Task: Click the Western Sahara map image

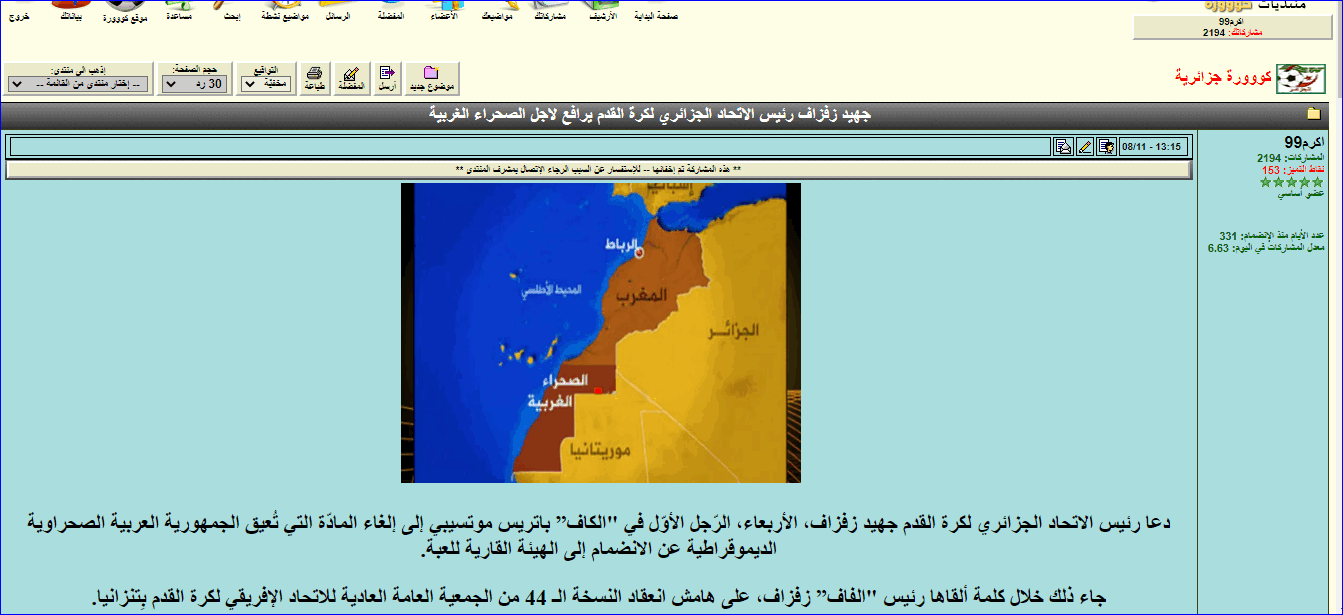Action: pyautogui.click(x=600, y=333)
